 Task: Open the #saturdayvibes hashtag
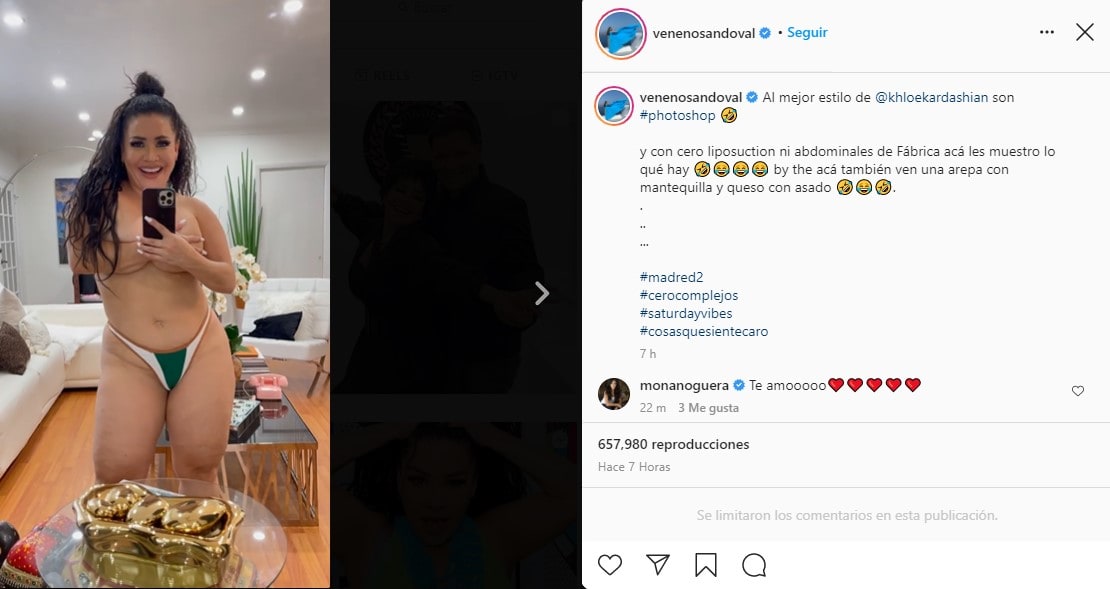click(686, 313)
